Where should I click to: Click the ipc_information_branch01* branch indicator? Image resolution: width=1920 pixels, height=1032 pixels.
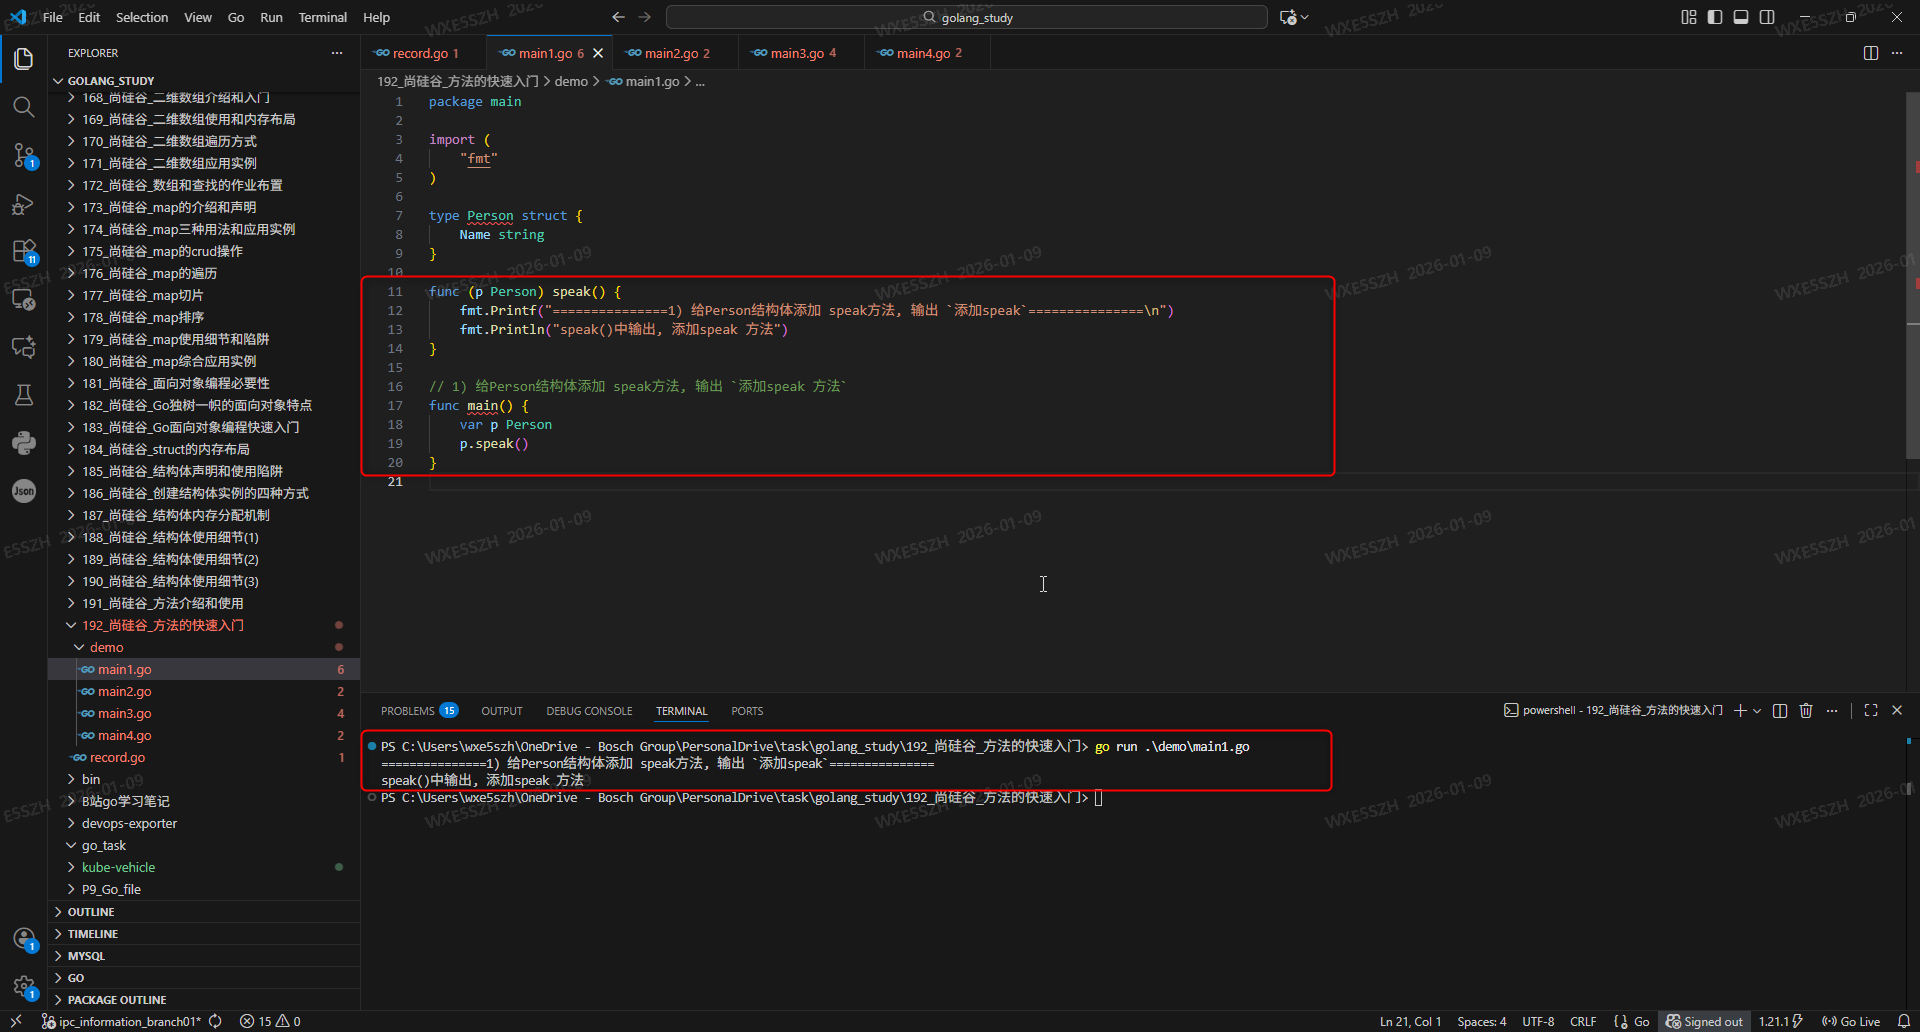point(122,1021)
